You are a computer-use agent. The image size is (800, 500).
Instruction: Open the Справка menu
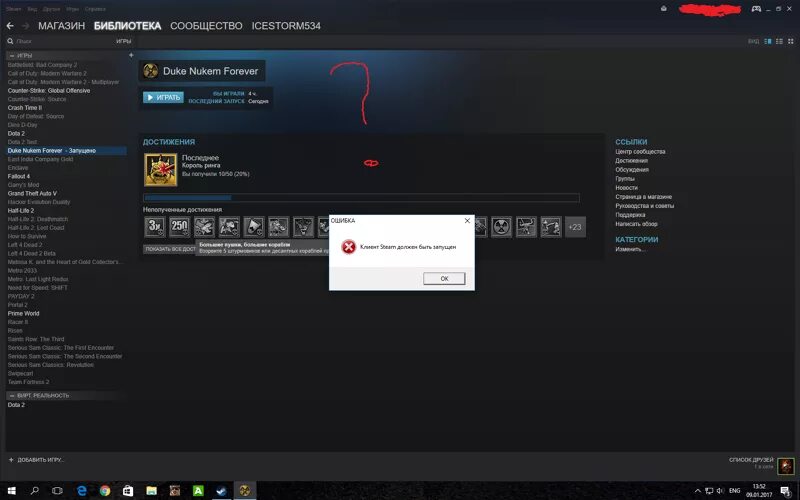click(95, 9)
